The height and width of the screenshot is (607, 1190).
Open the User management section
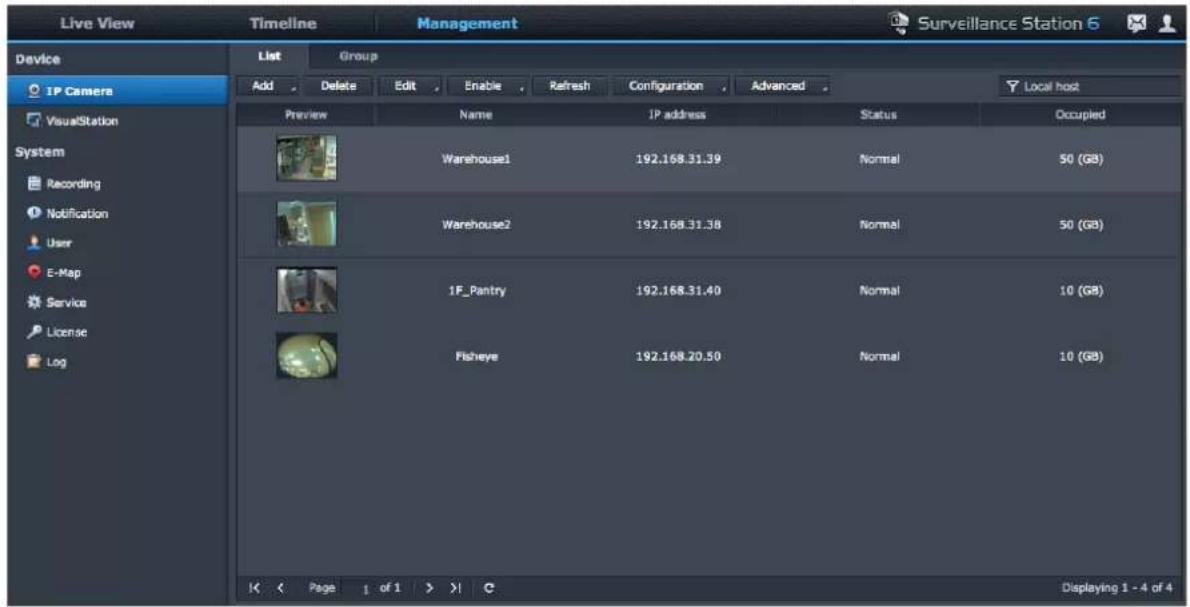[49, 243]
